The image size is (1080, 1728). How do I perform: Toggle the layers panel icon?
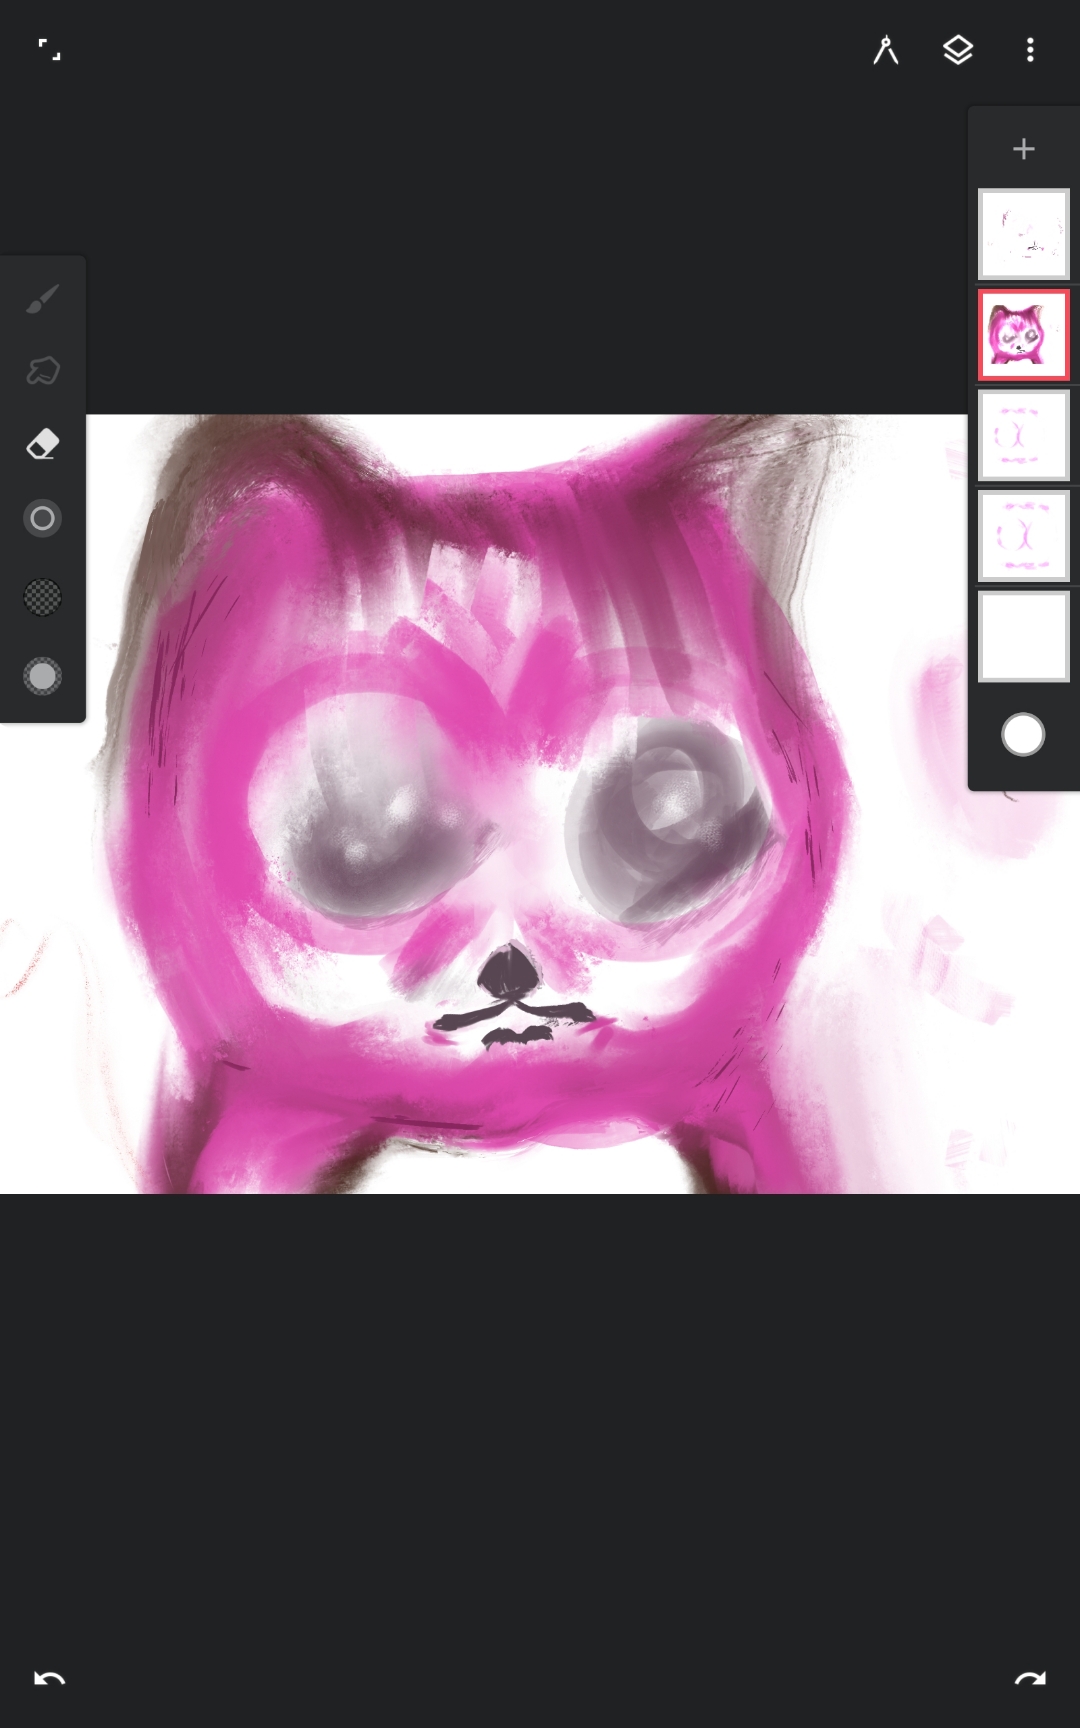[958, 50]
